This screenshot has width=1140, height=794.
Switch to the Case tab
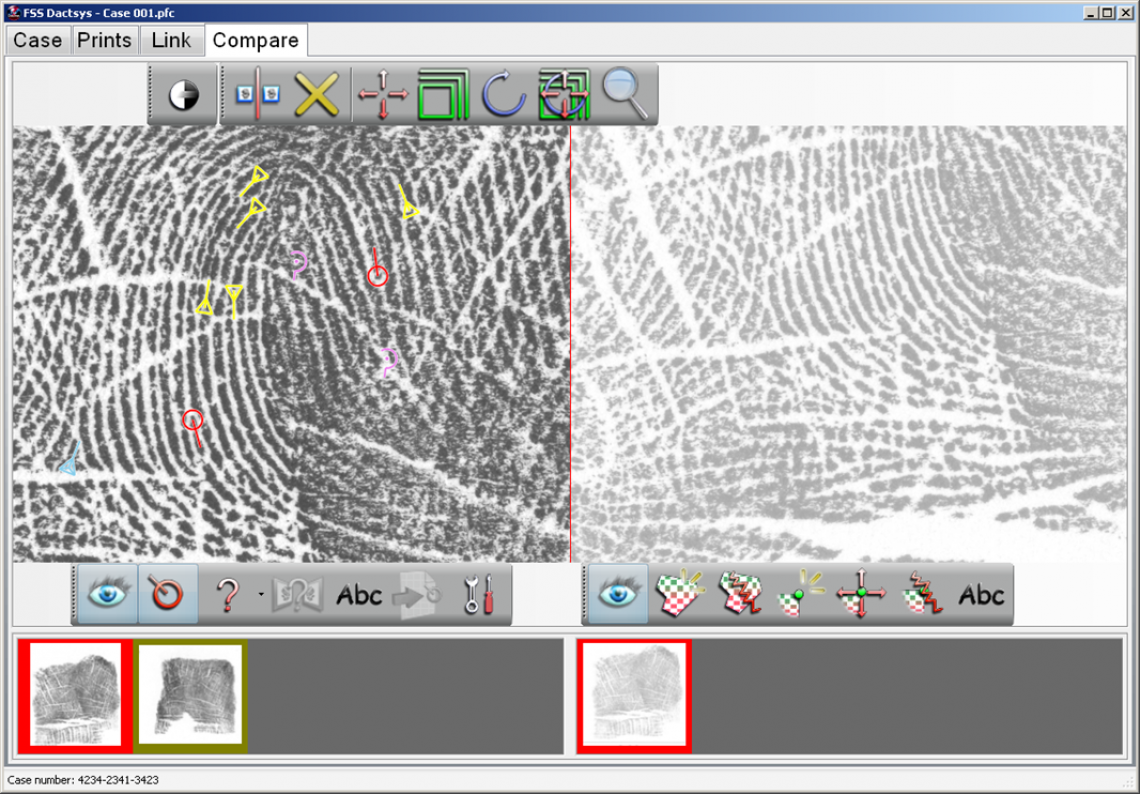pos(38,41)
